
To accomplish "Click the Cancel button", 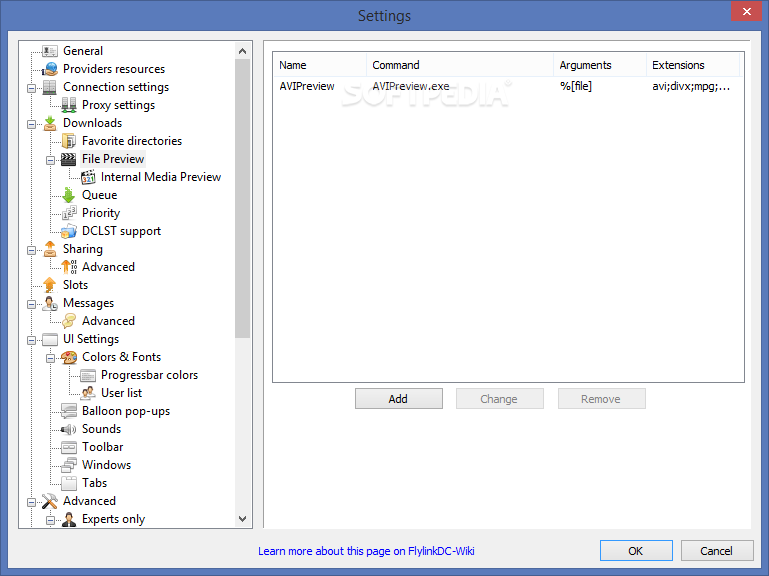I will (x=717, y=550).
